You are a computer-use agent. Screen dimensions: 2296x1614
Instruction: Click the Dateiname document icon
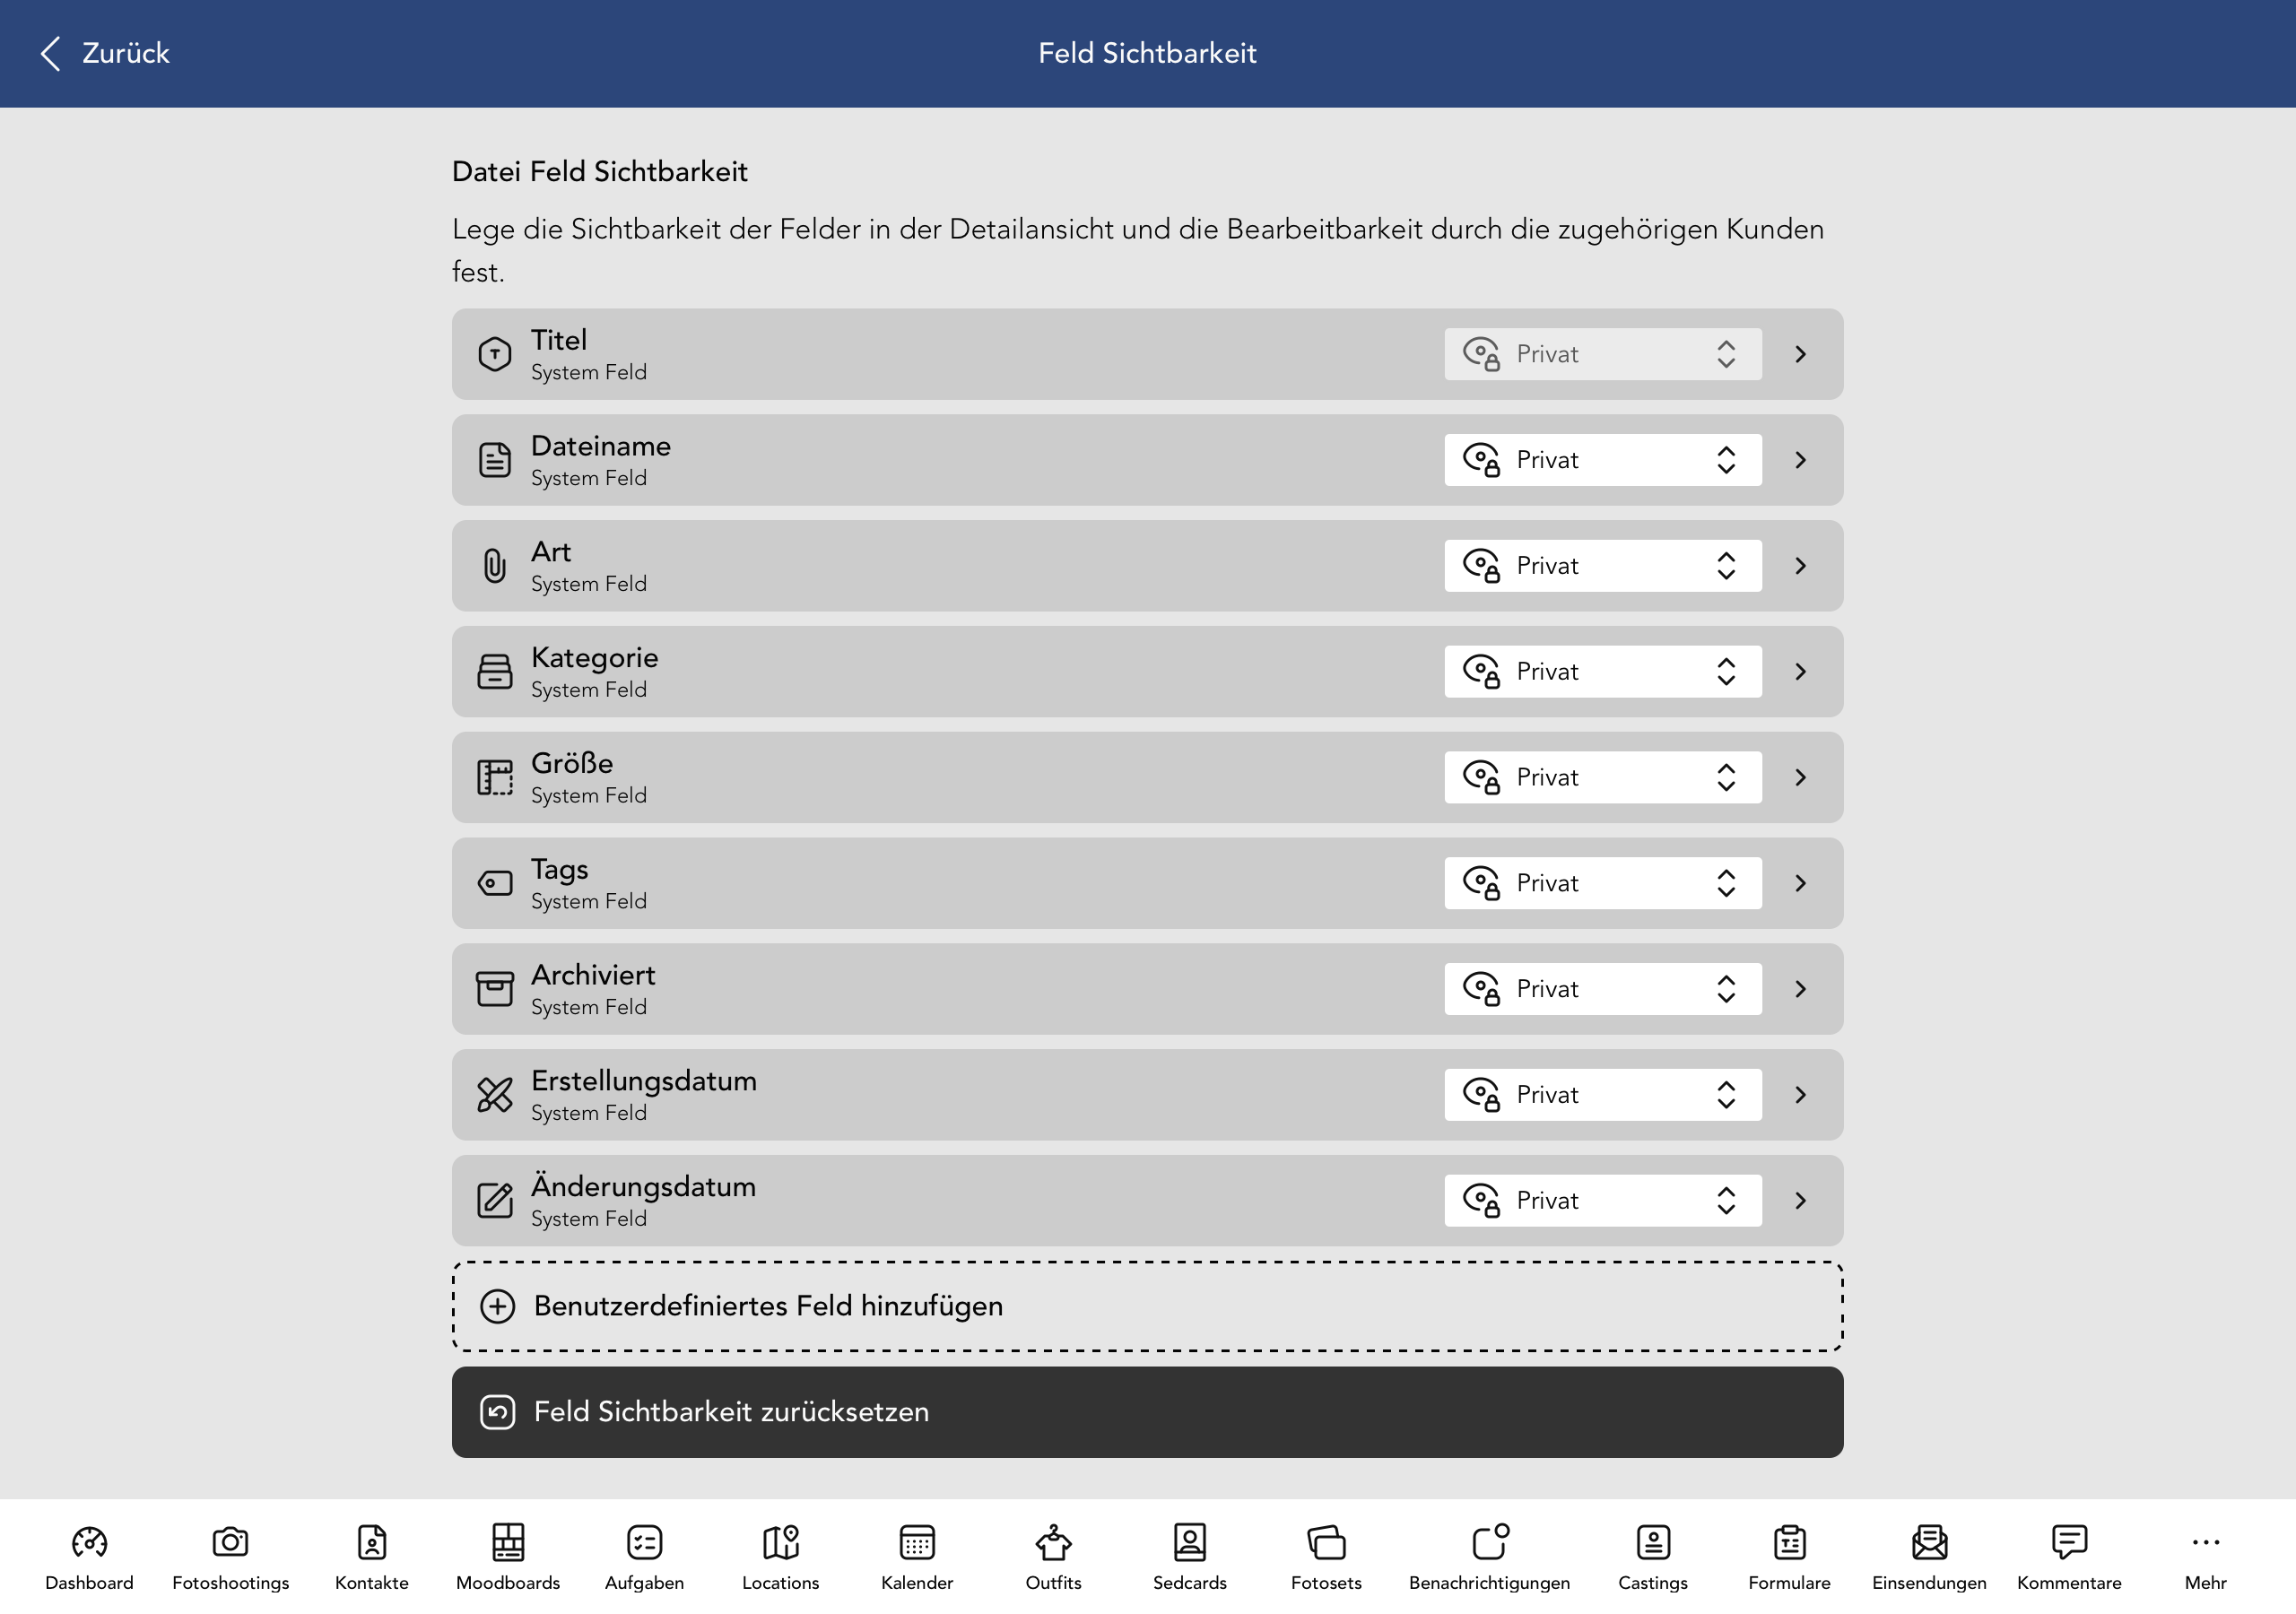tap(495, 460)
